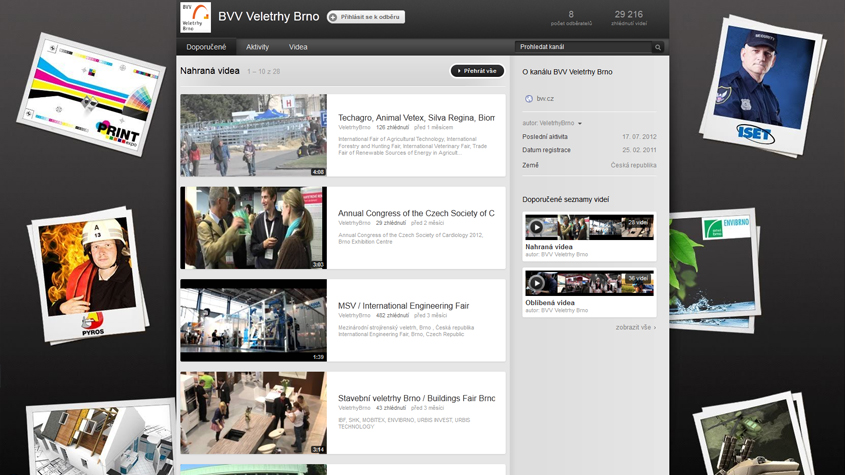
Task: Click the 17. 07. 2012 last activity date
Action: pyautogui.click(x=639, y=137)
